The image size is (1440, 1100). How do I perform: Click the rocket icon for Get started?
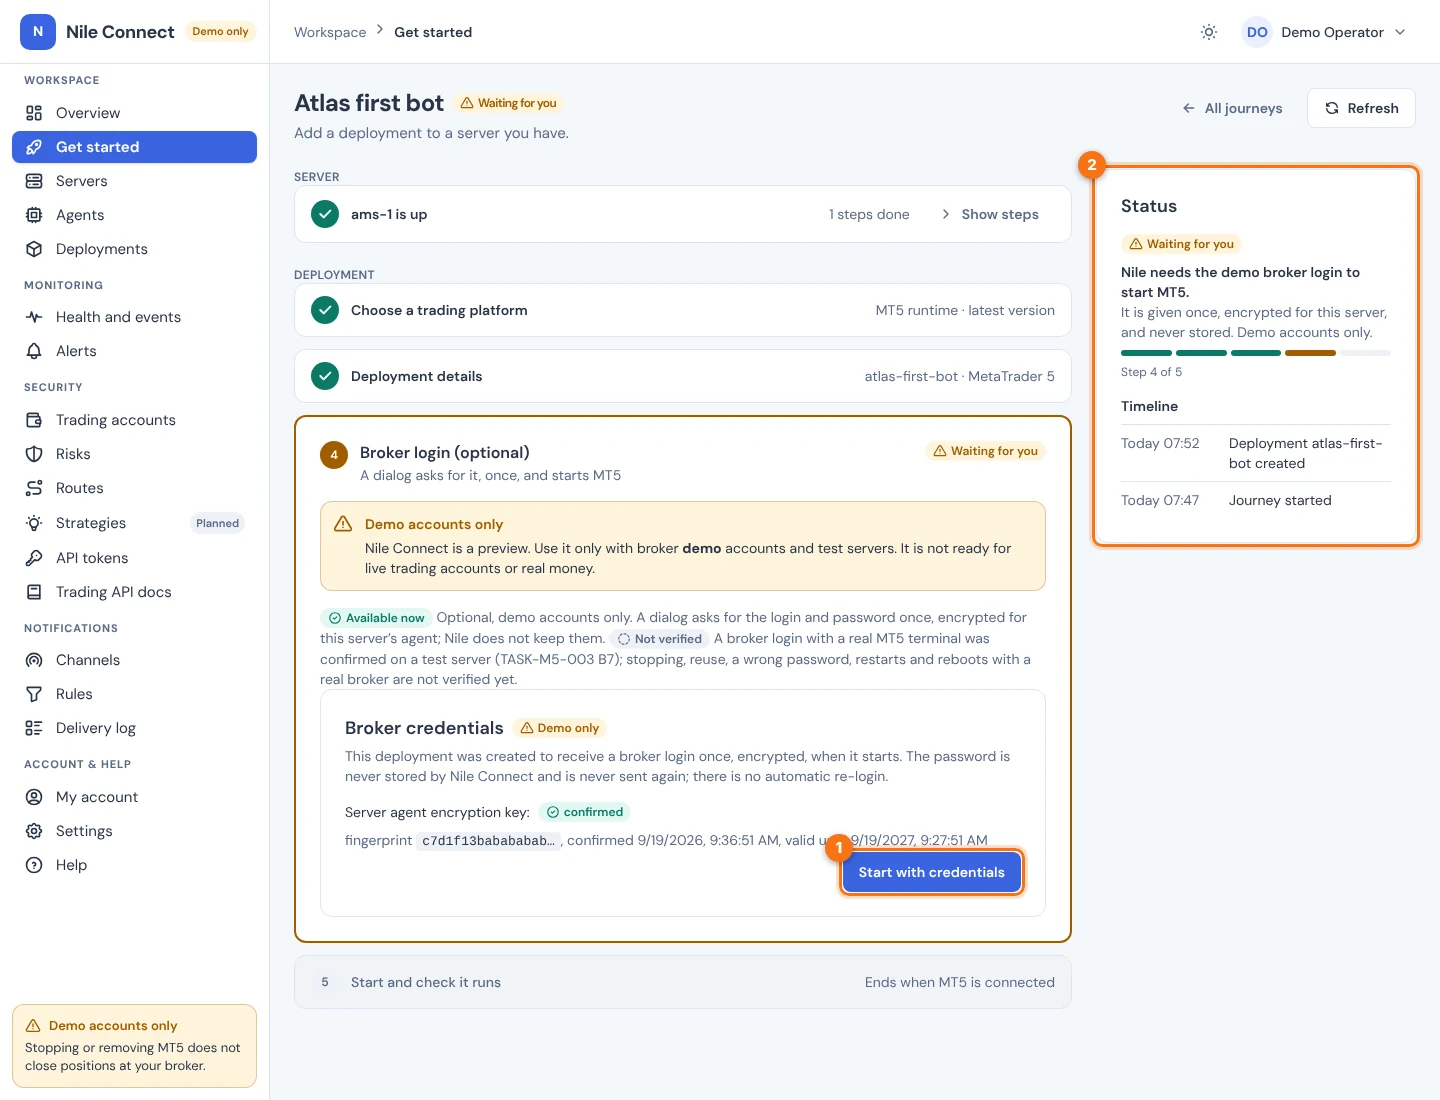pyautogui.click(x=34, y=147)
